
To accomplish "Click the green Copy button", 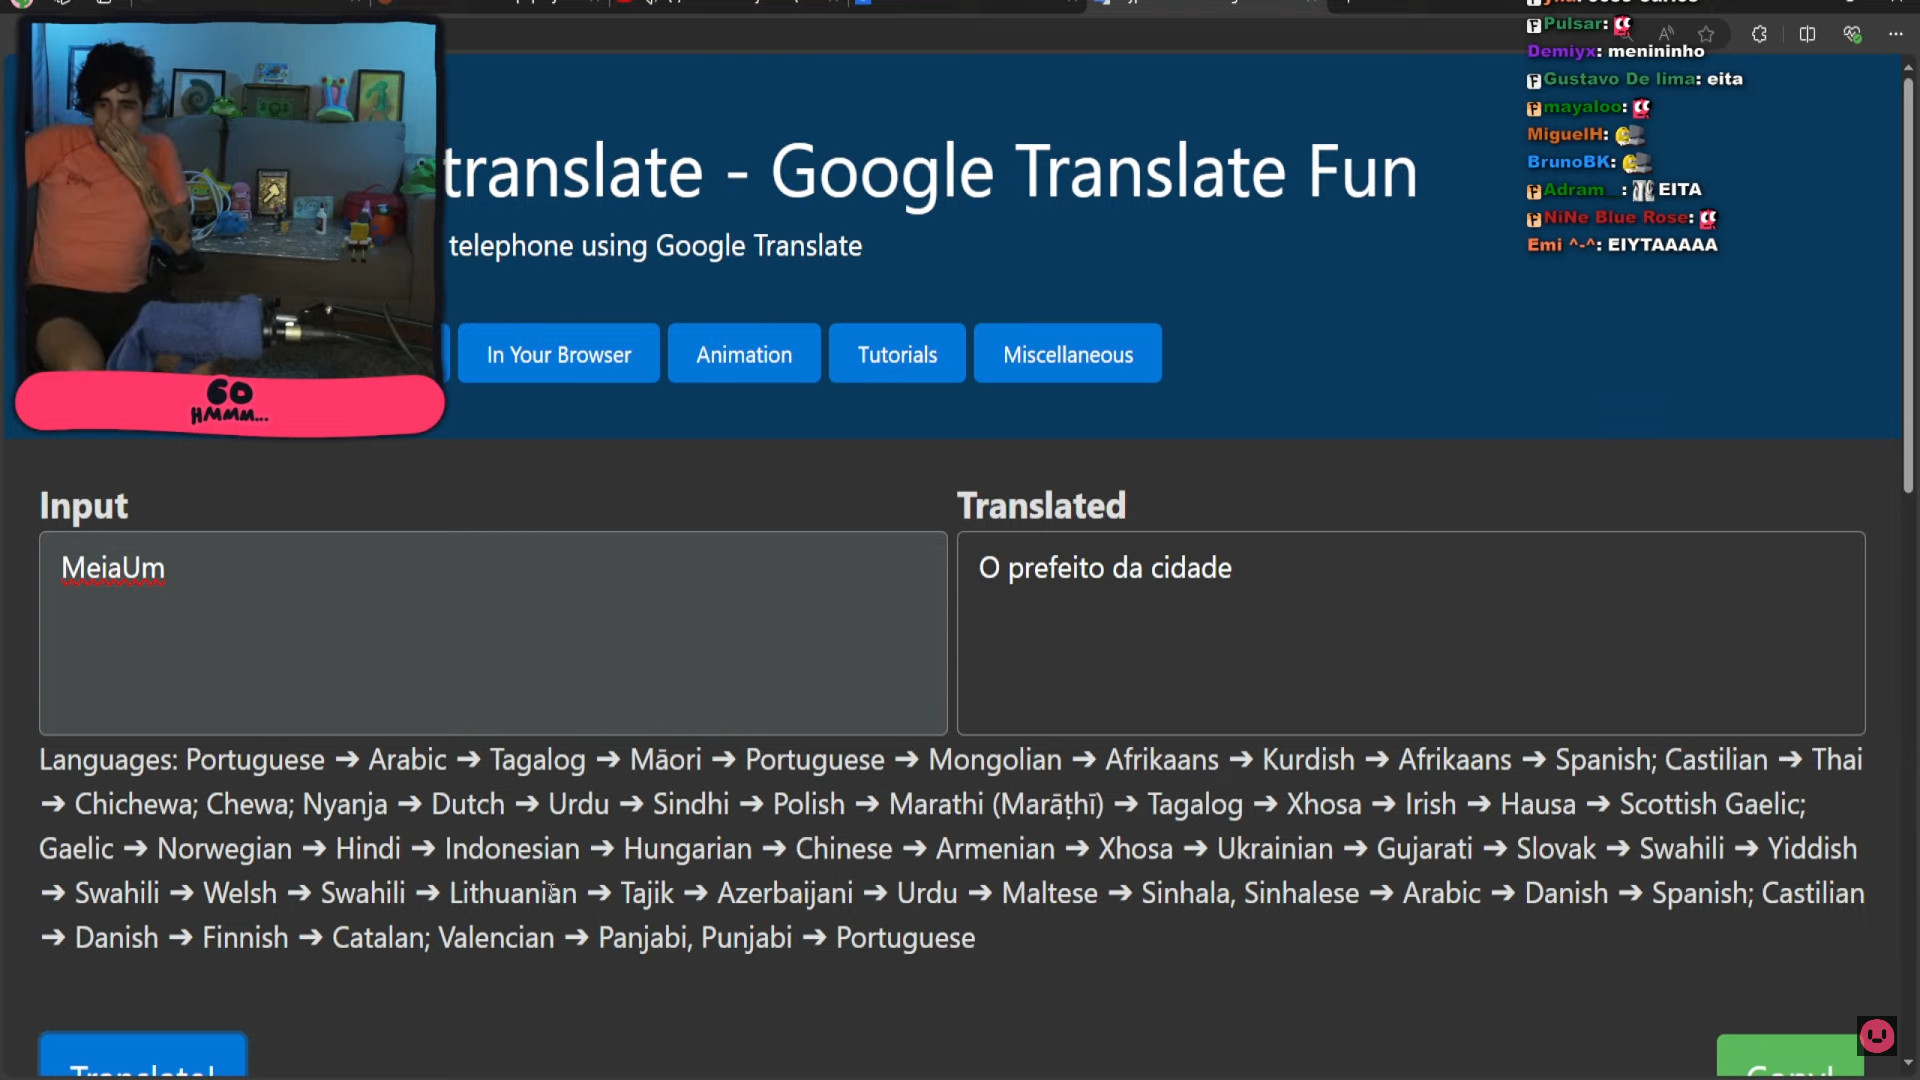I will click(x=1790, y=1056).
